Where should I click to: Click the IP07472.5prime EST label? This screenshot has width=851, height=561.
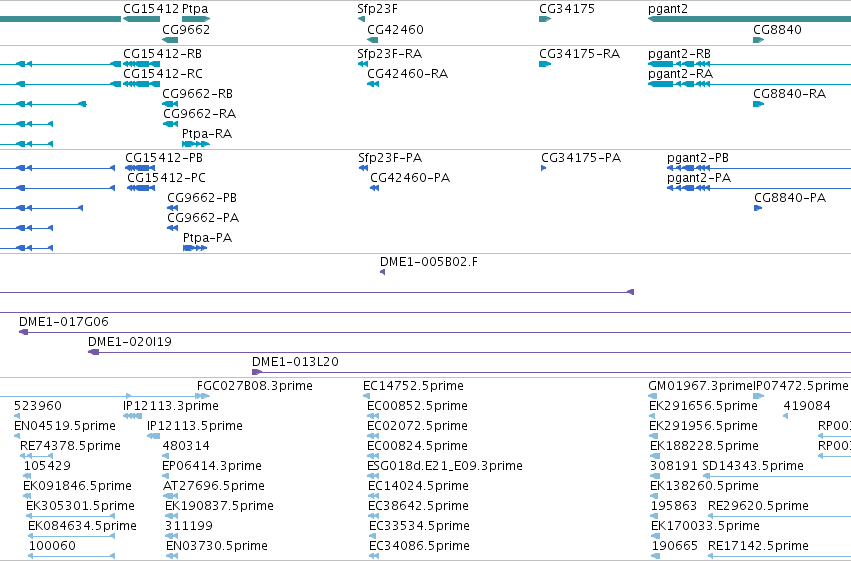[801, 386]
